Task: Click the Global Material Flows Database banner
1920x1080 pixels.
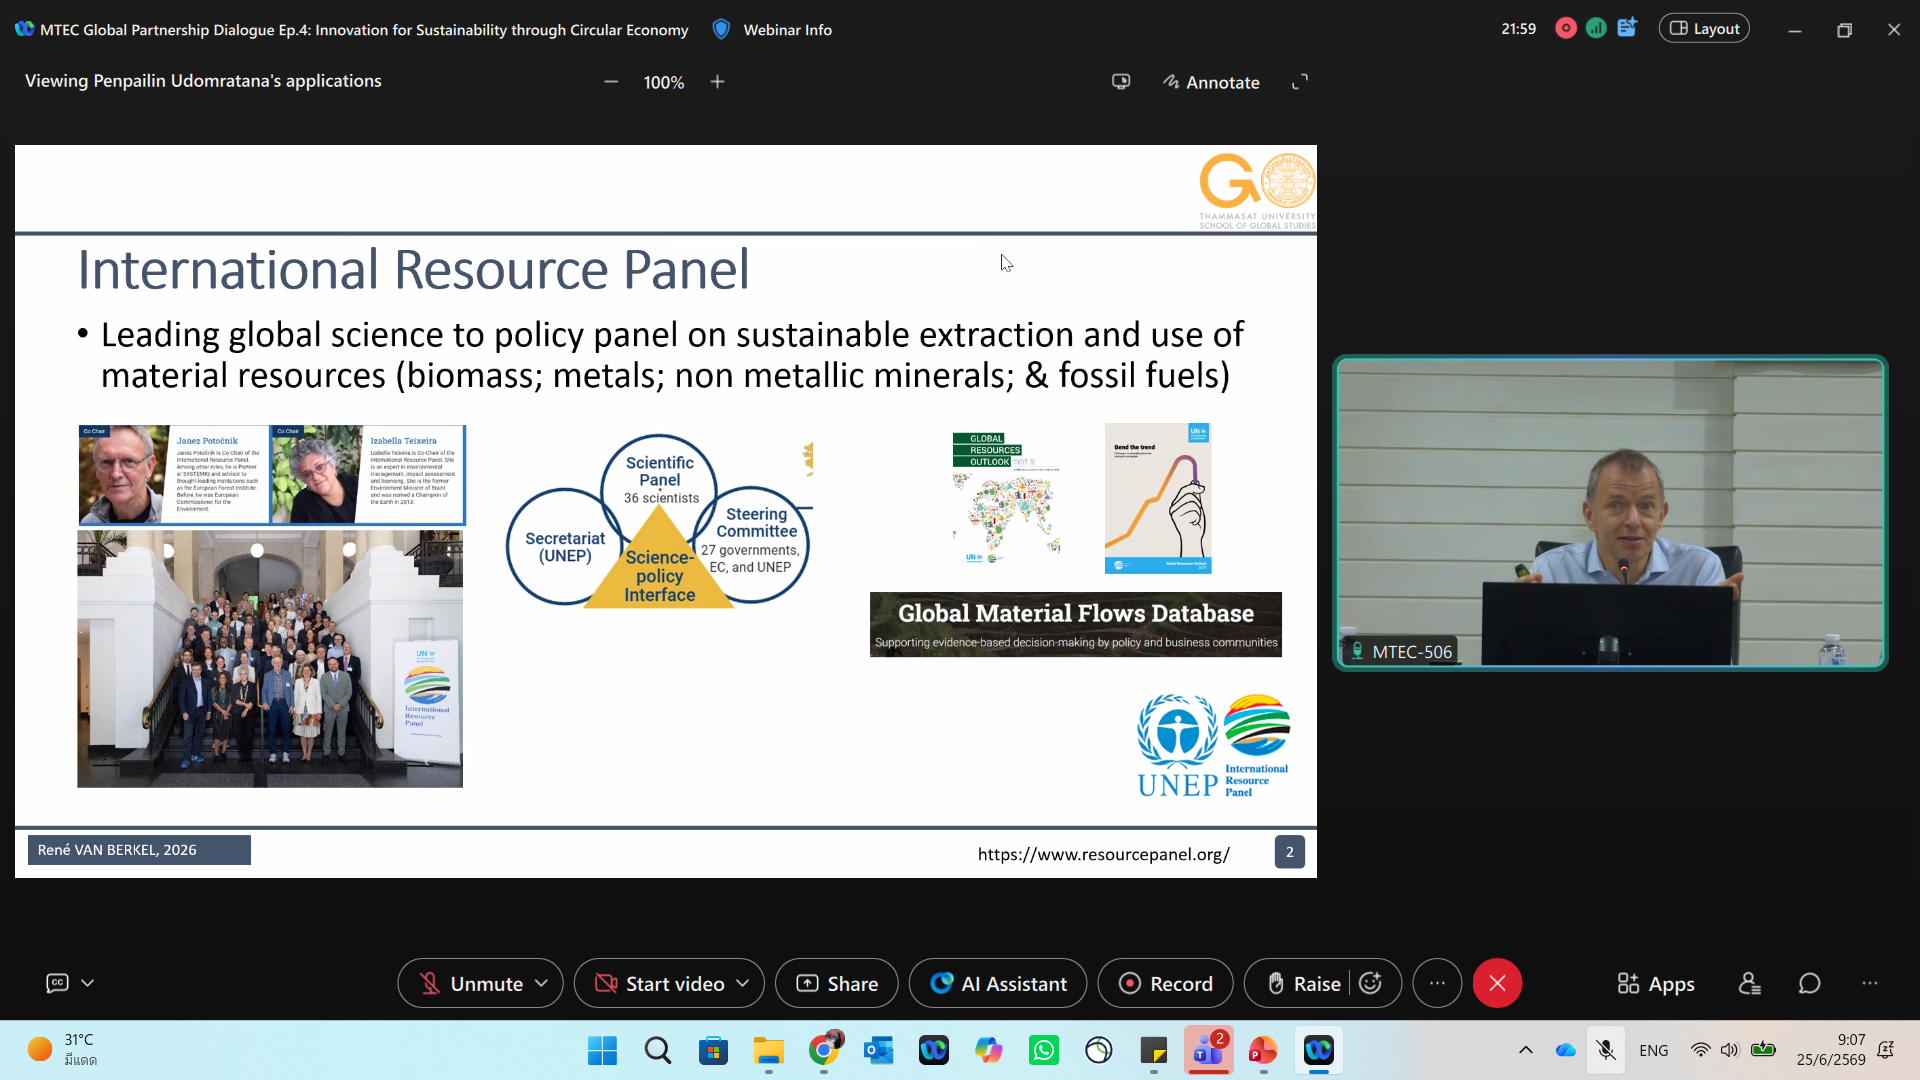Action: pos(1076,624)
